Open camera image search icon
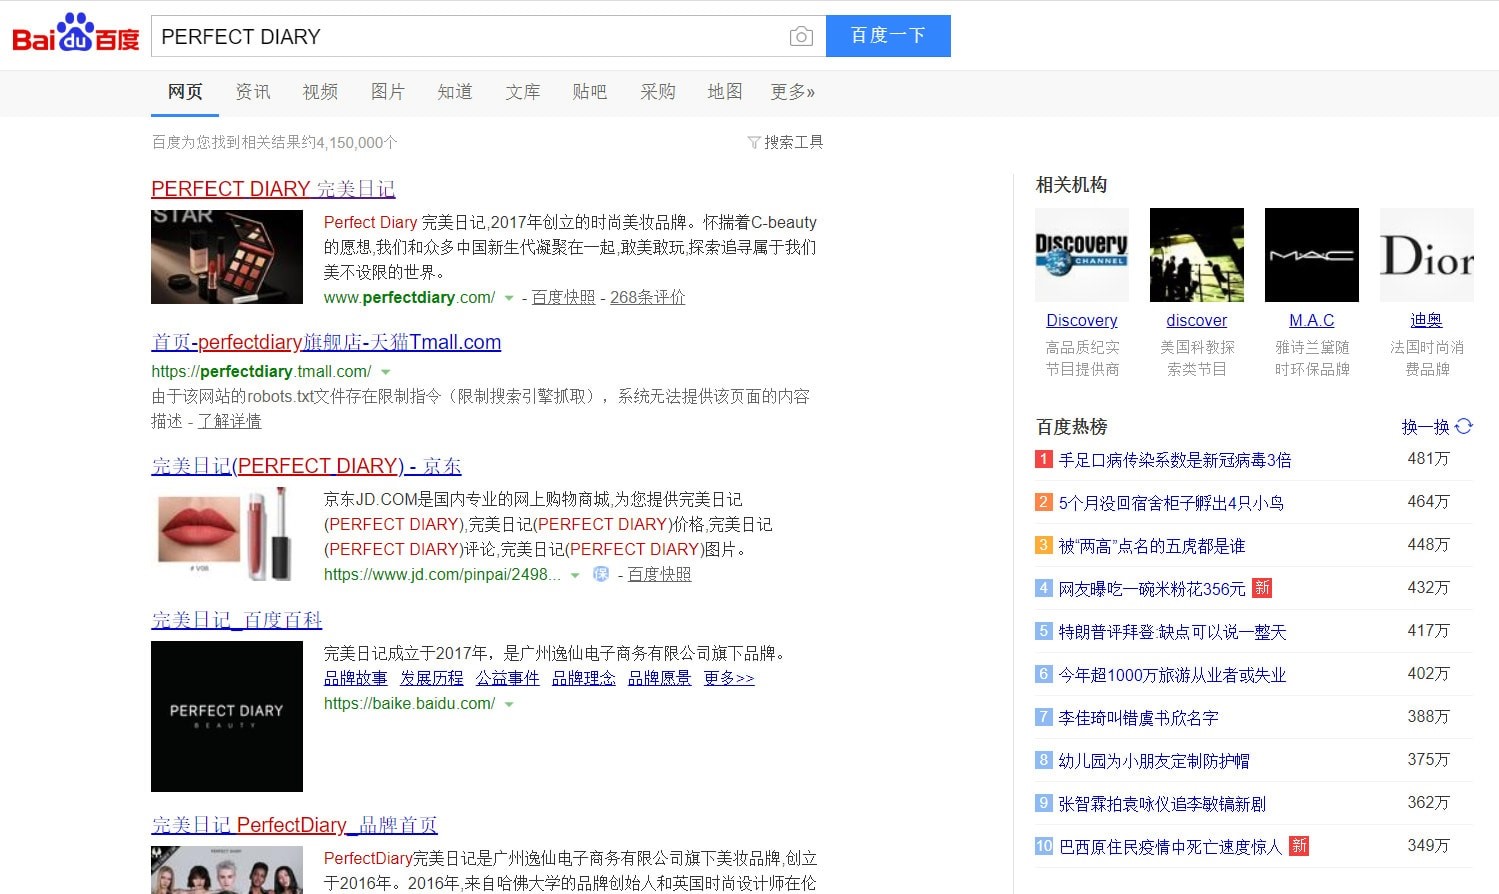The height and width of the screenshot is (894, 1499). click(x=800, y=37)
